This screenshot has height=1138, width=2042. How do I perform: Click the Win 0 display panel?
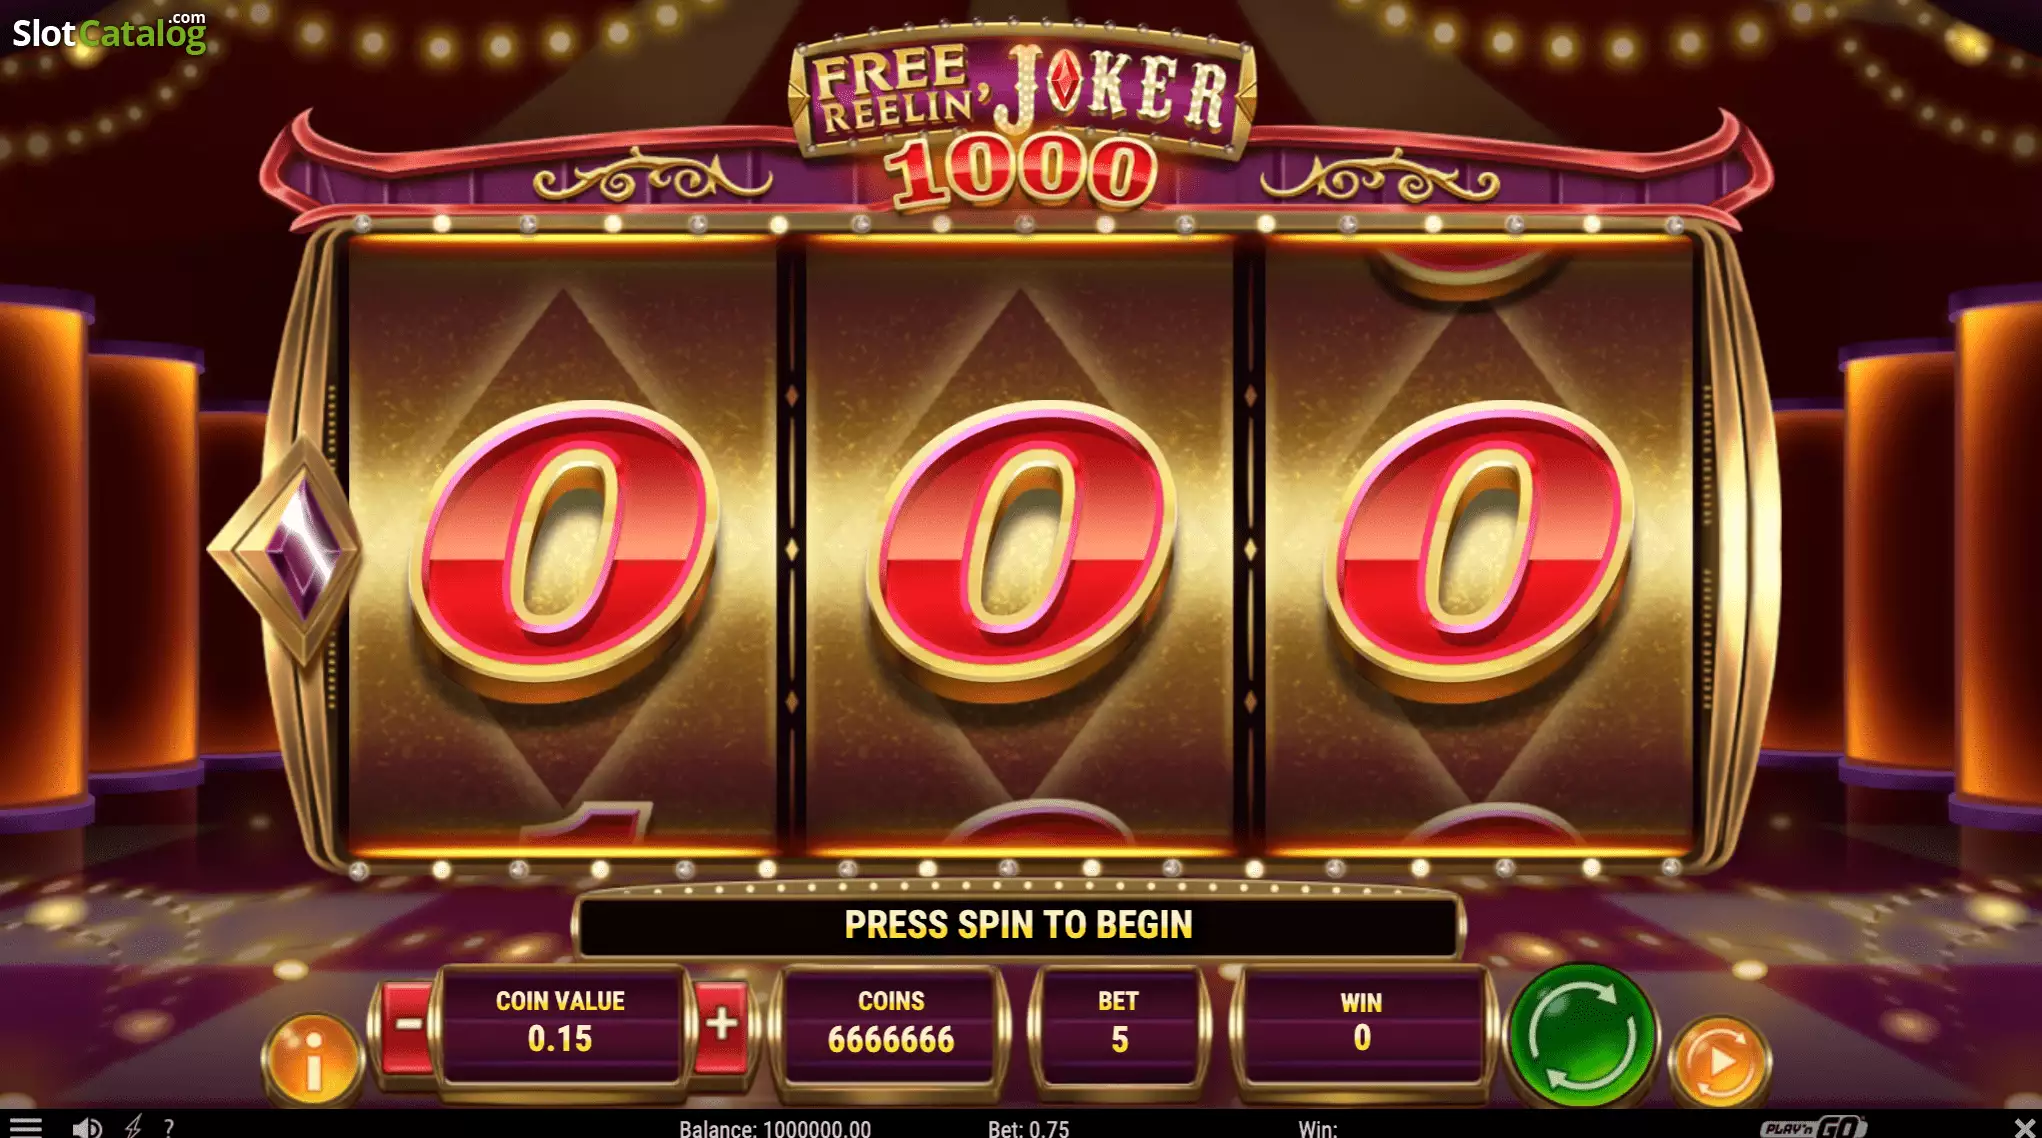[1361, 1024]
